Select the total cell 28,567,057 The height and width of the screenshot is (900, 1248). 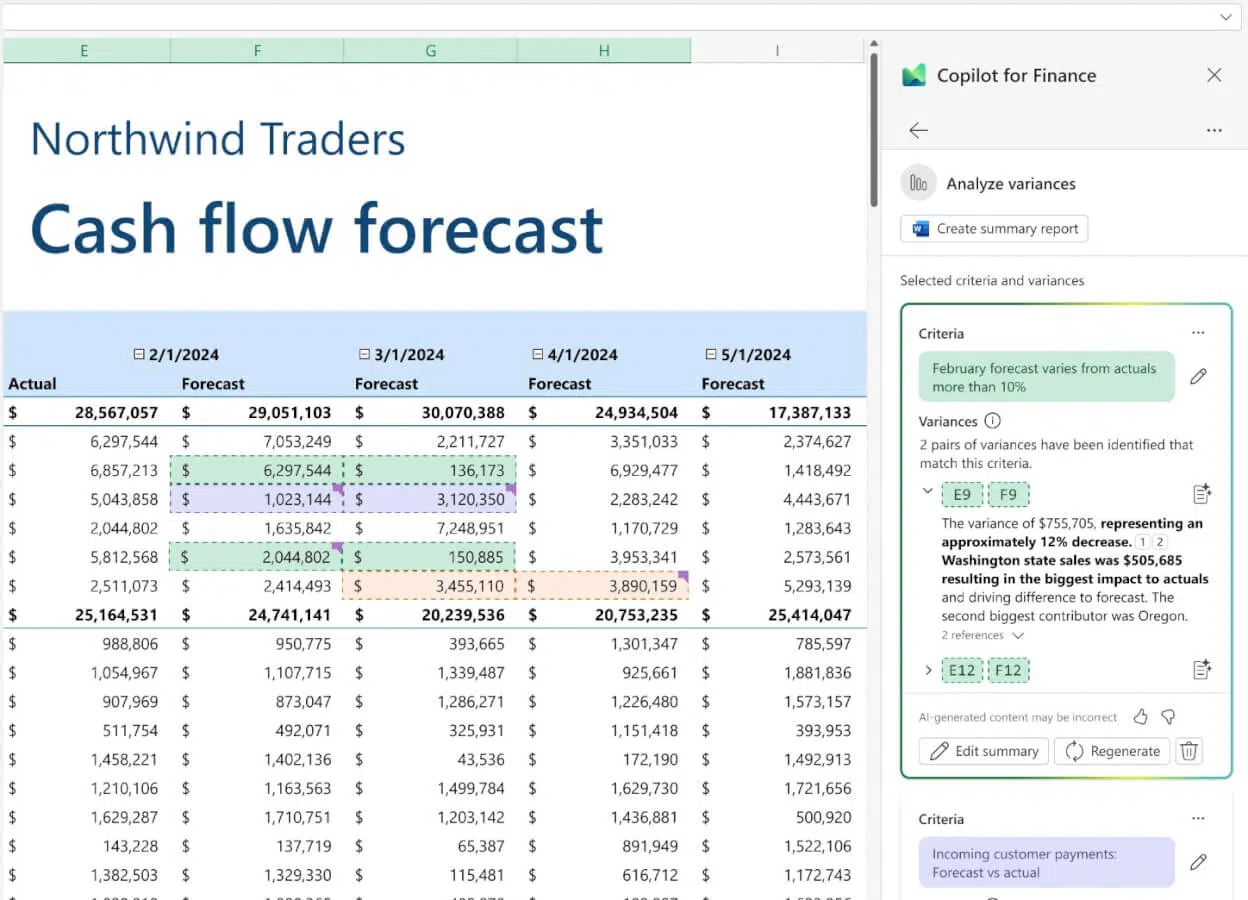pos(84,412)
